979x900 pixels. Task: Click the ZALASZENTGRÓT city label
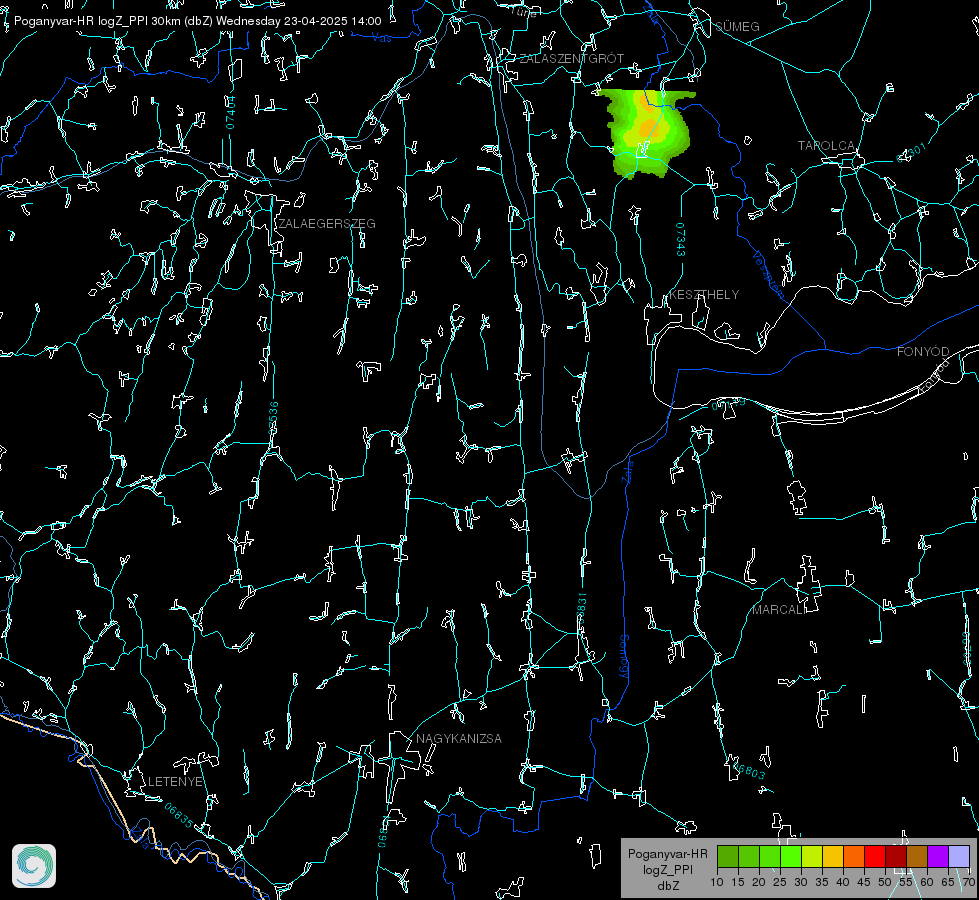tap(572, 59)
